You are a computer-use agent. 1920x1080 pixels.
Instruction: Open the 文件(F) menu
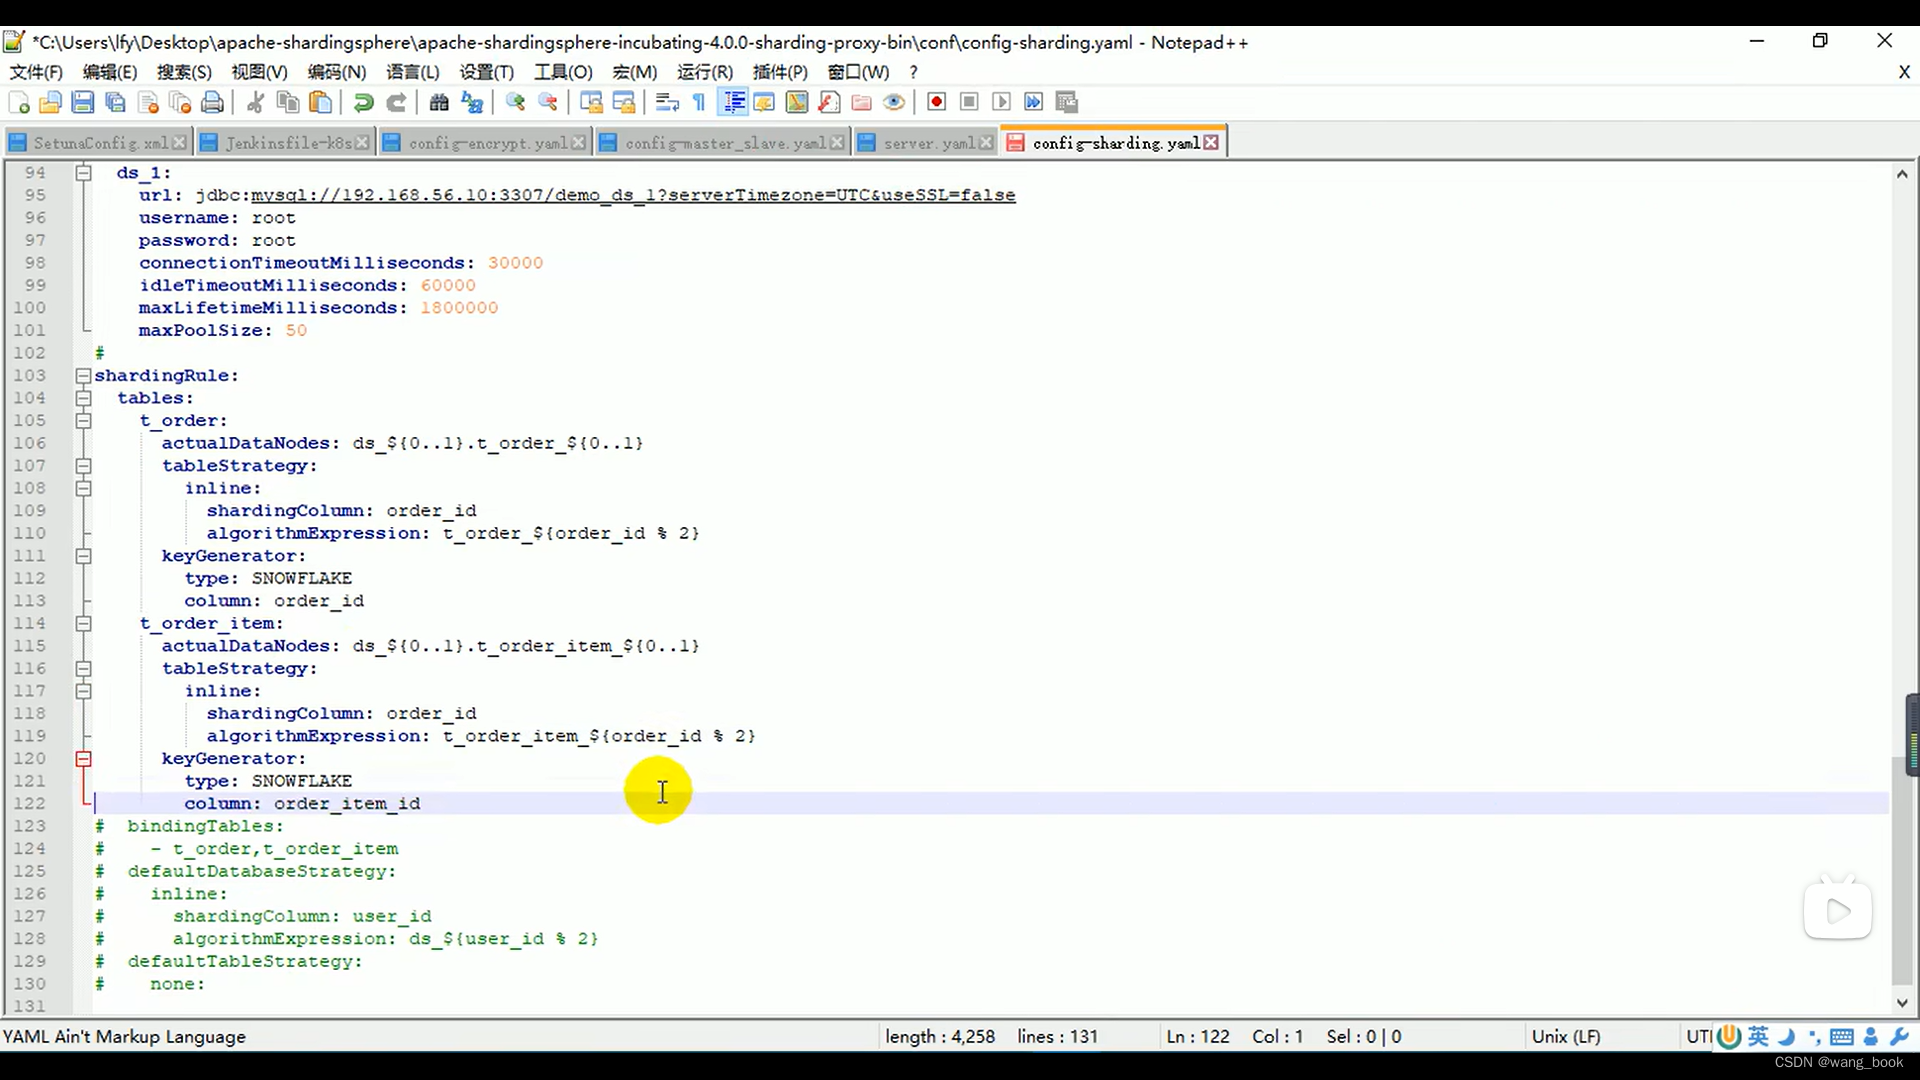pyautogui.click(x=36, y=72)
